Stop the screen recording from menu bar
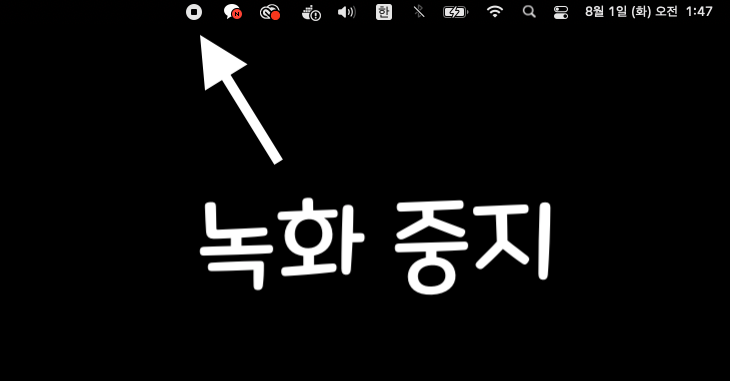The image size is (730, 381). [x=194, y=12]
